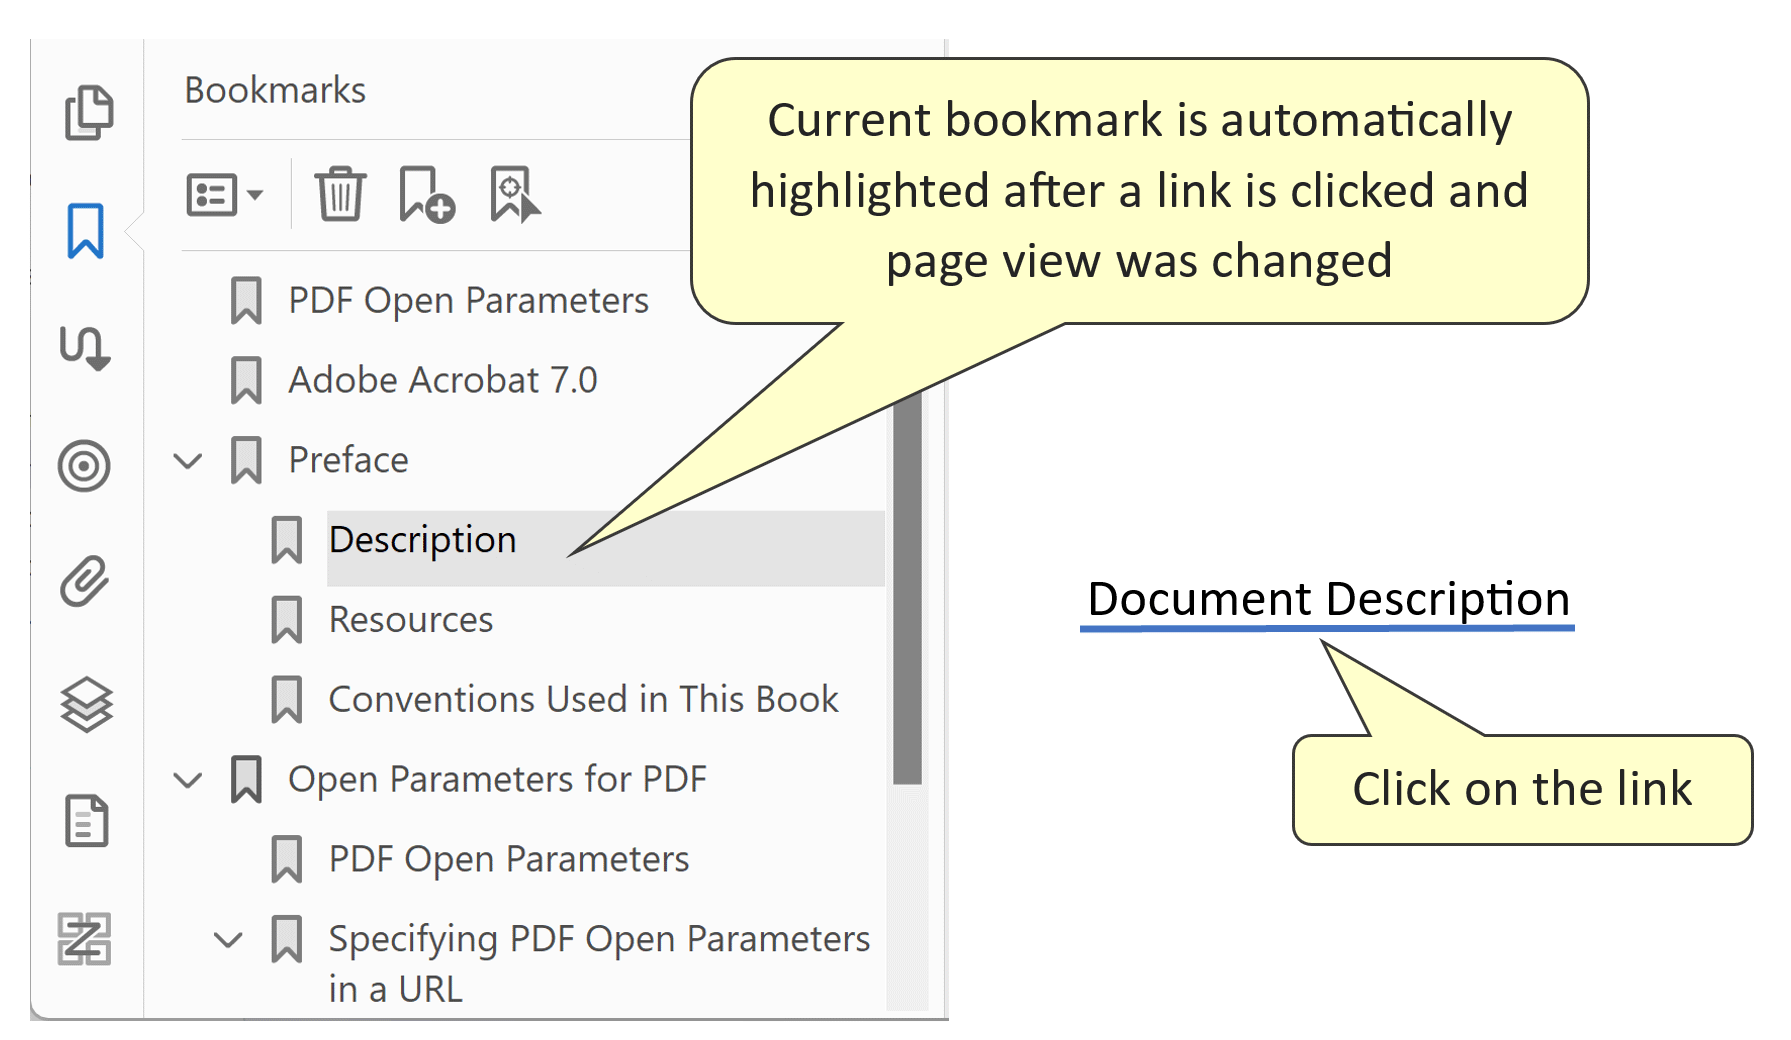Select the Description bookmark
This screenshot has height=1040, width=1791.
pyautogui.click(x=422, y=539)
